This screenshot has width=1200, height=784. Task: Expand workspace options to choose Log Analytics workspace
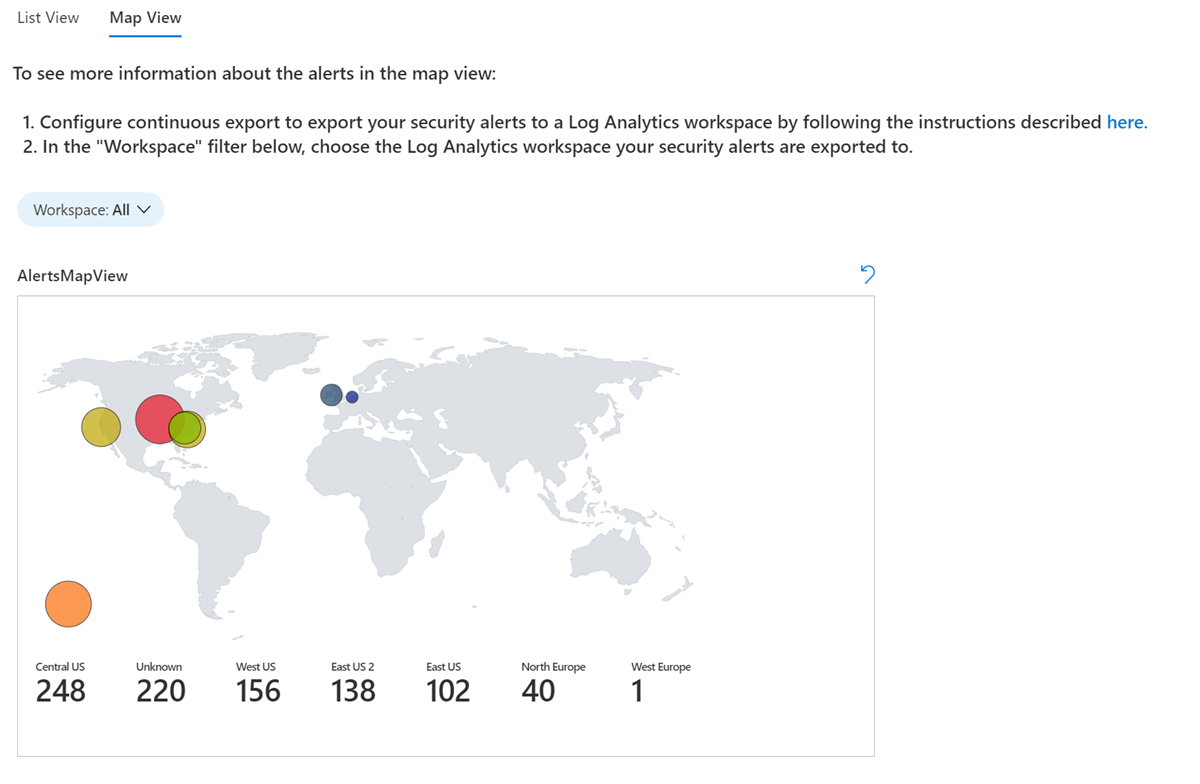point(90,209)
